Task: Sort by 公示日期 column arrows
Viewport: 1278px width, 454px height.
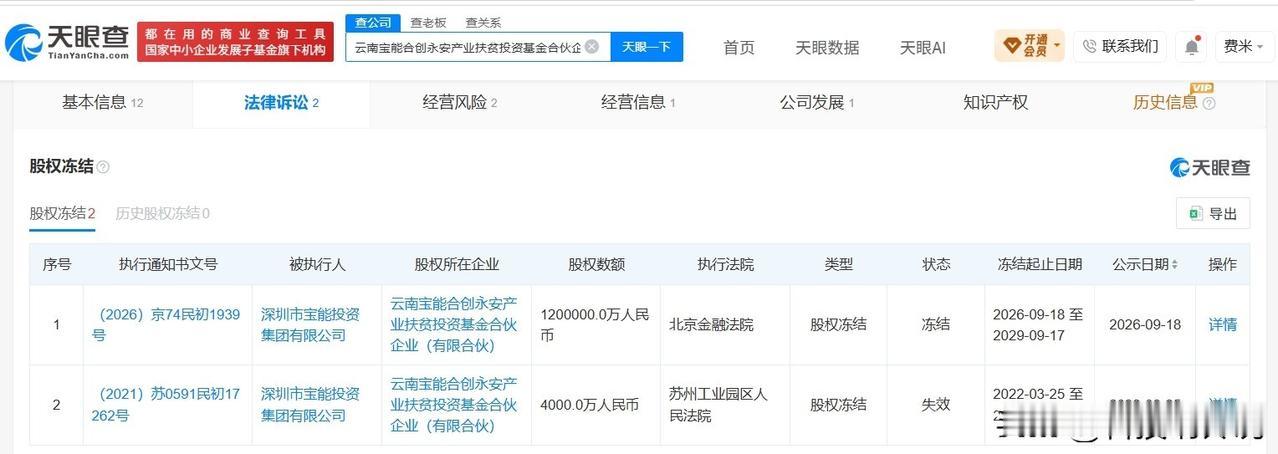Action: point(1174,265)
